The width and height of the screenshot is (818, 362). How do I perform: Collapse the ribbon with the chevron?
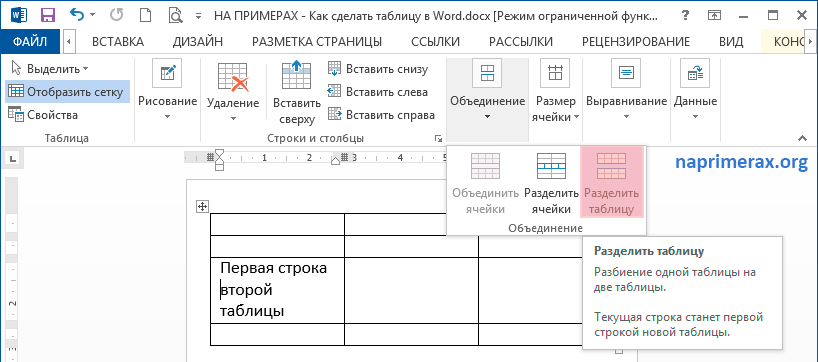(x=802, y=138)
